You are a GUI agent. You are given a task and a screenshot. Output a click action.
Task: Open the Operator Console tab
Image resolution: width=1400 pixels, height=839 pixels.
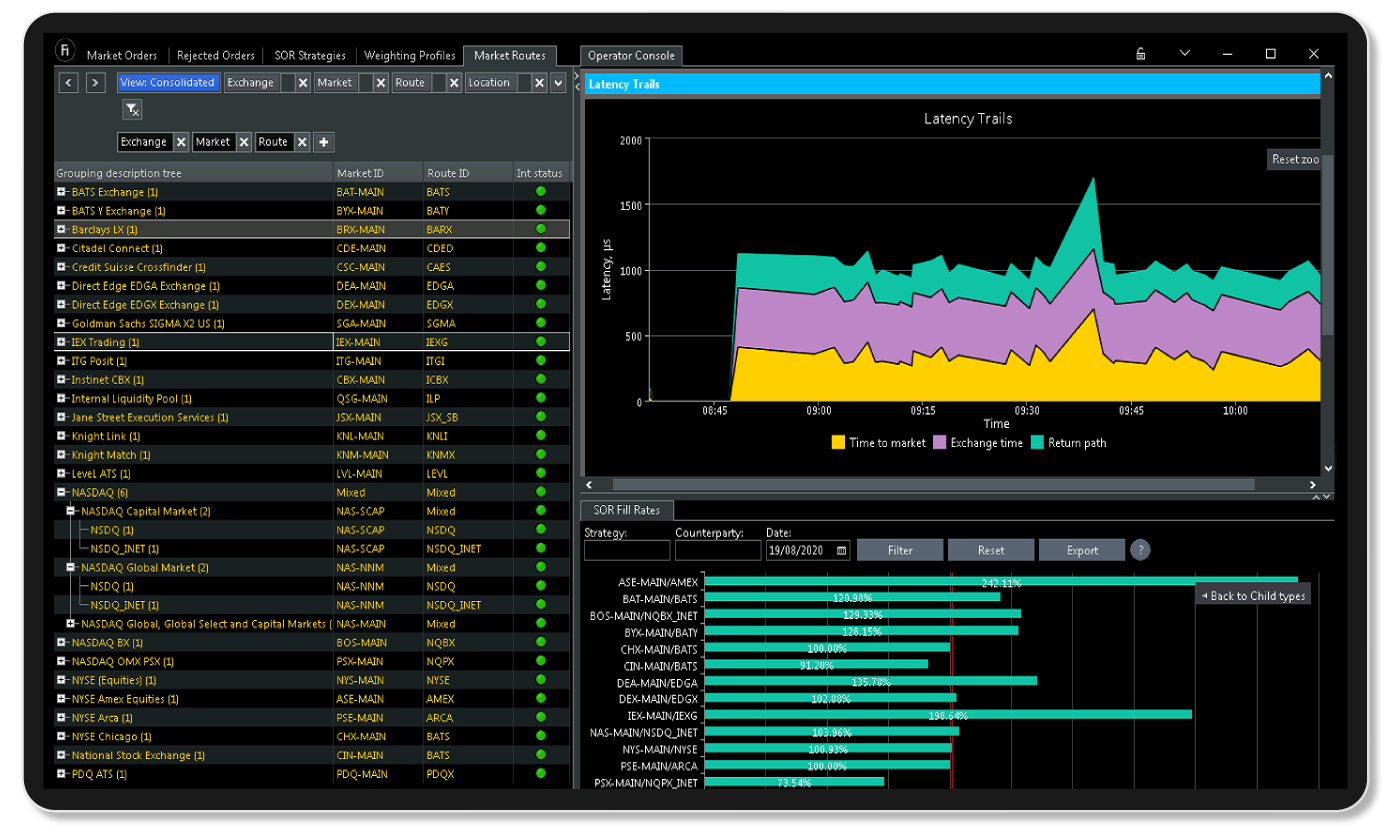coord(631,56)
